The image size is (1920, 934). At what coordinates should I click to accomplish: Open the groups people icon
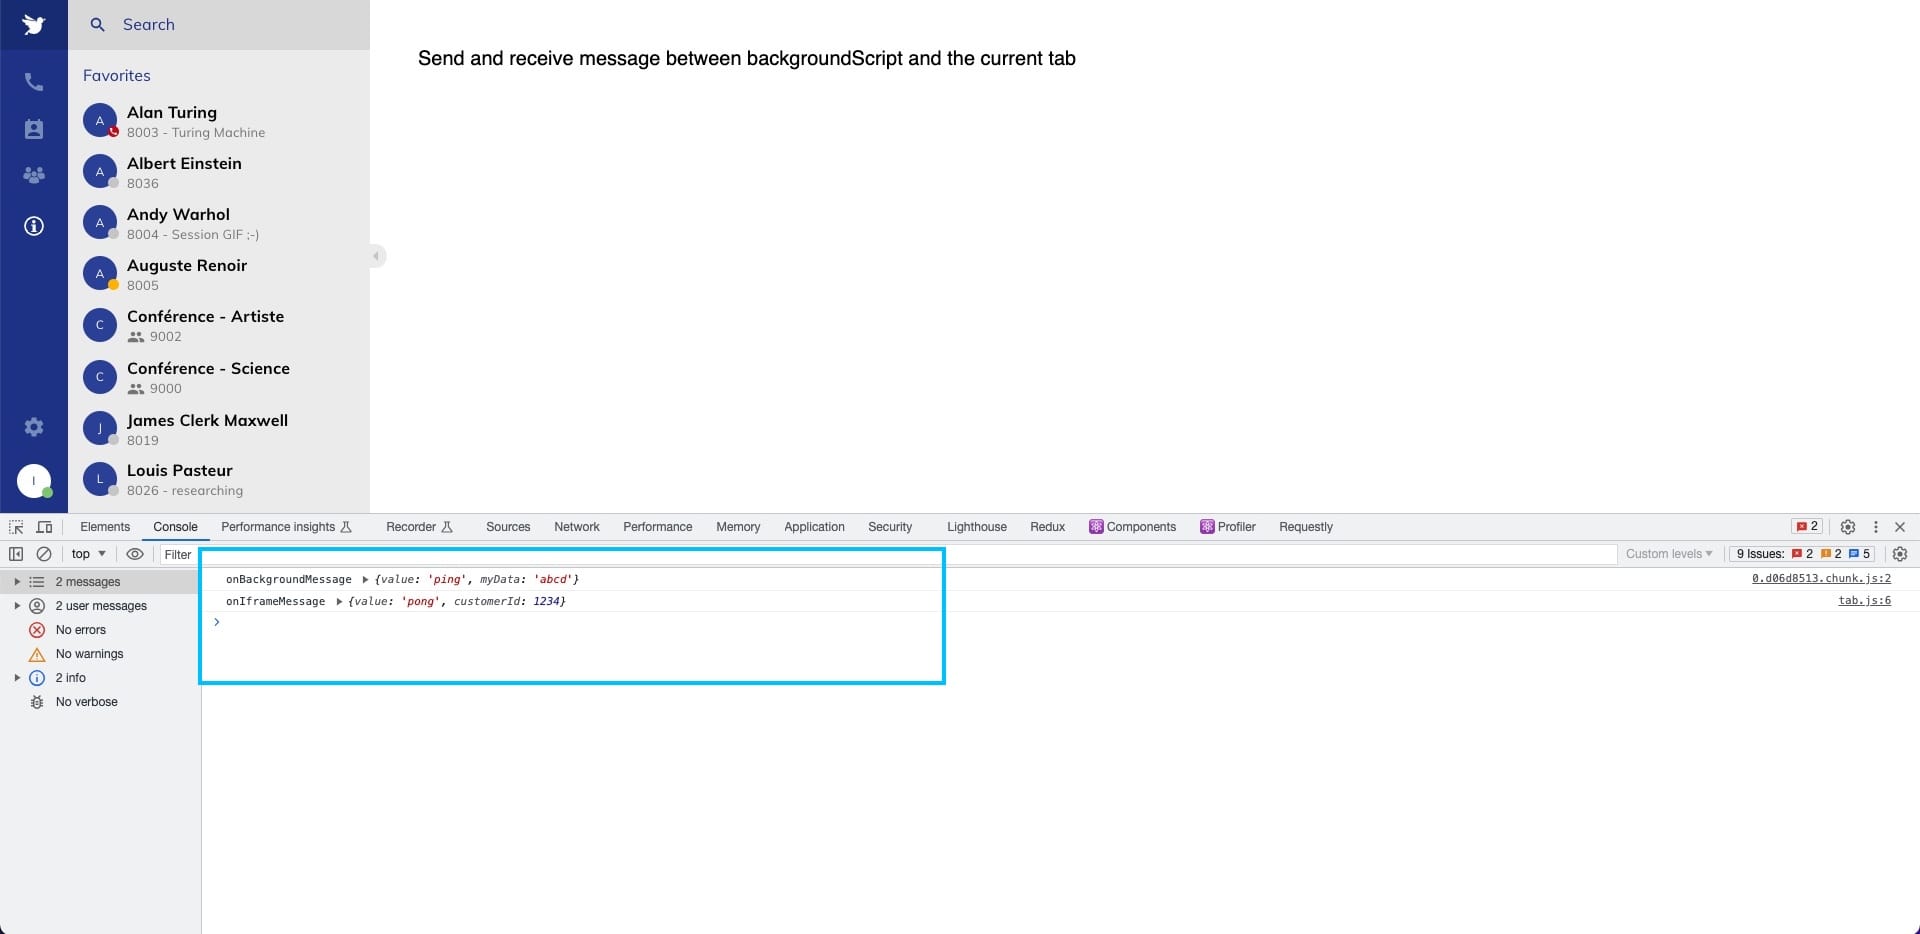point(34,175)
